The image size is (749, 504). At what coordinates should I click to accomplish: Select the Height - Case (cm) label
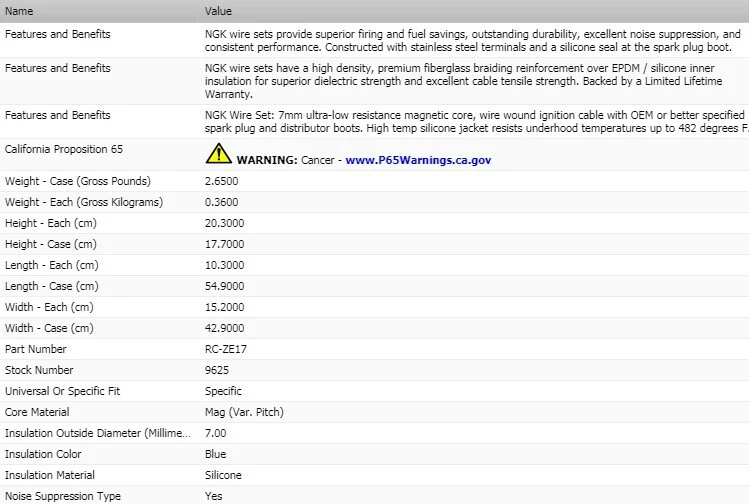51,244
